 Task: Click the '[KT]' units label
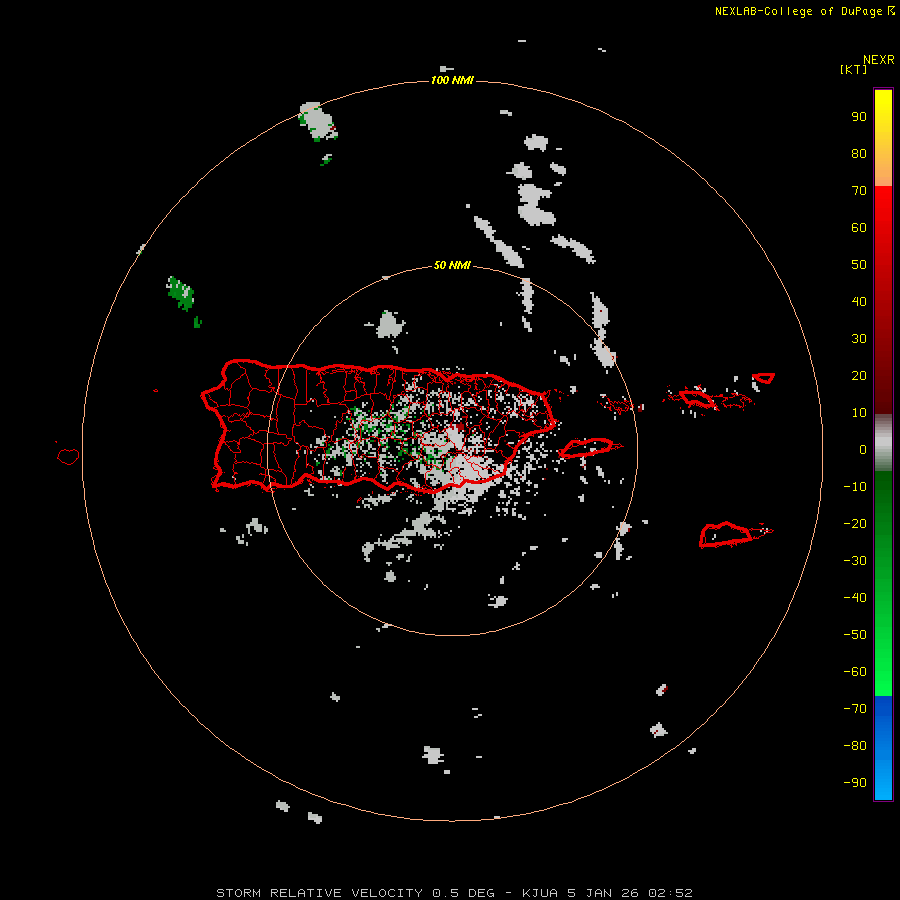pos(853,69)
